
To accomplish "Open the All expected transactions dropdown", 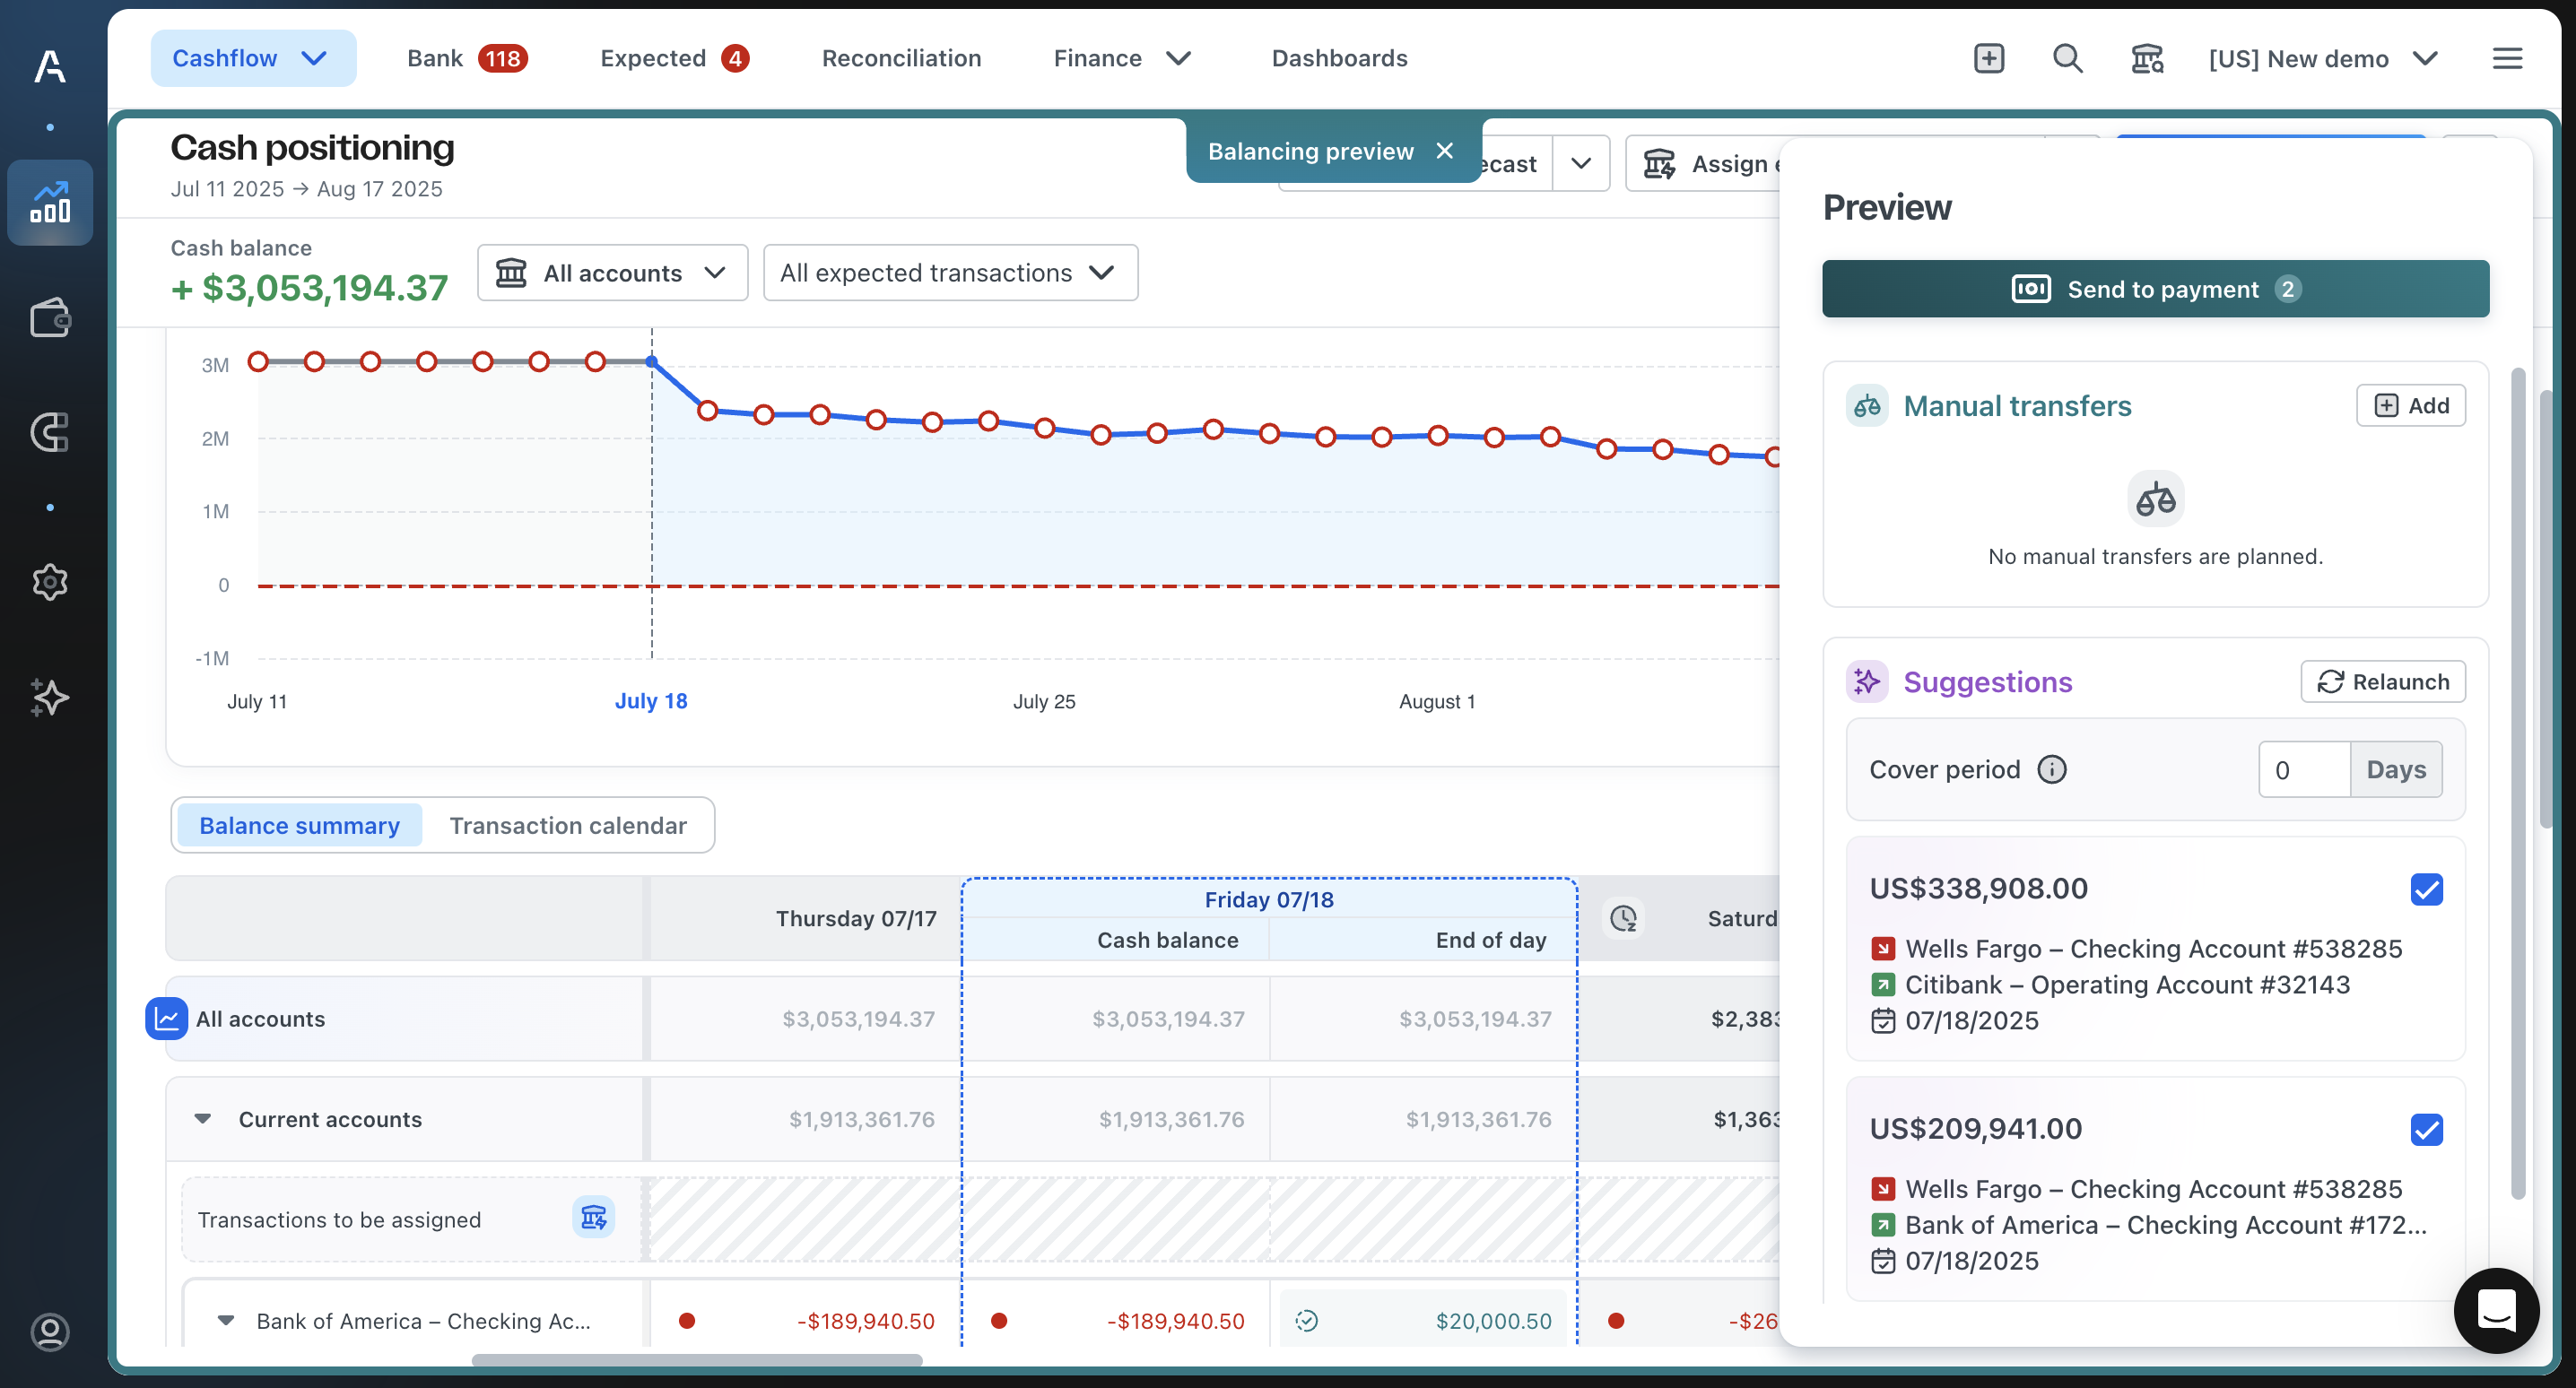I will point(949,272).
